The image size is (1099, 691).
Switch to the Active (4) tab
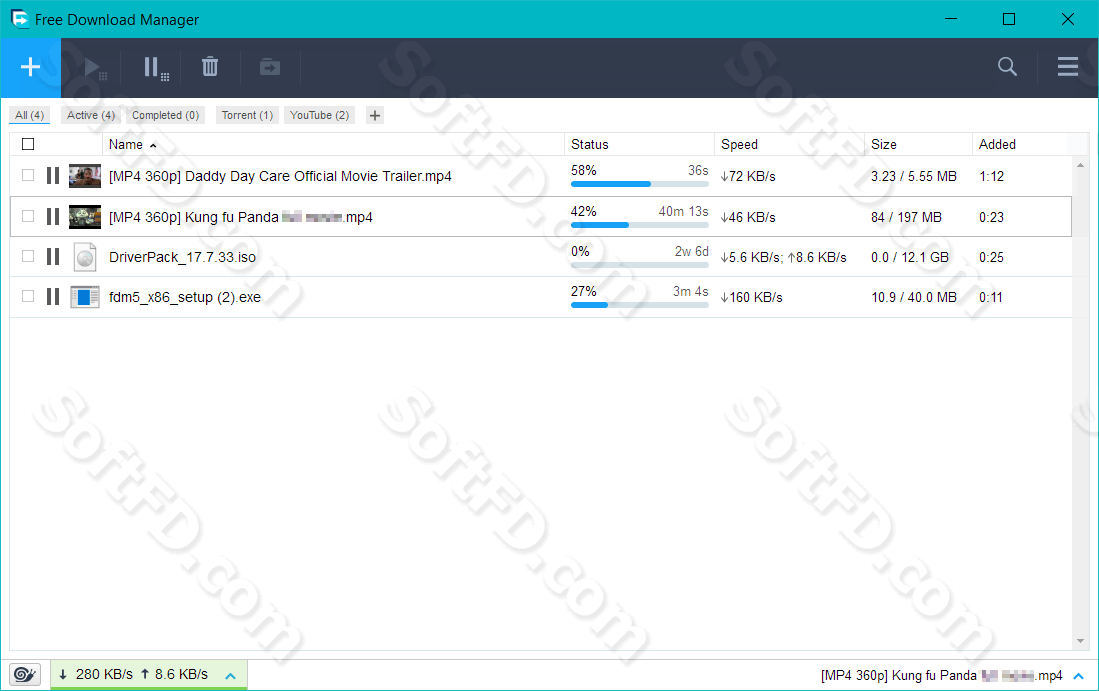point(91,115)
